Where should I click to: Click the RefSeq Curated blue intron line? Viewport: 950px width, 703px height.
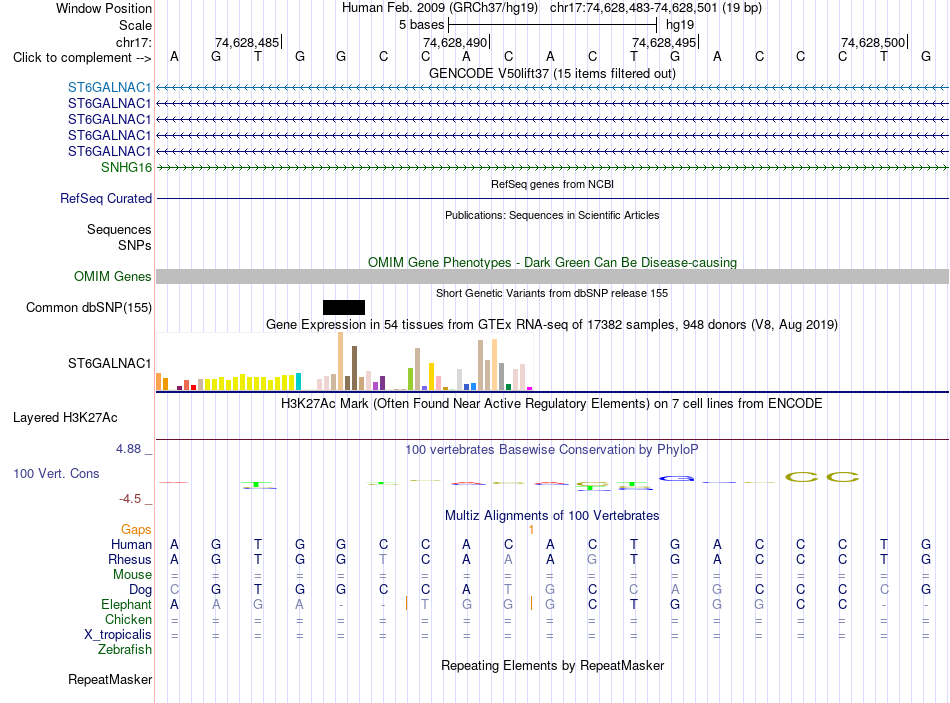552,198
